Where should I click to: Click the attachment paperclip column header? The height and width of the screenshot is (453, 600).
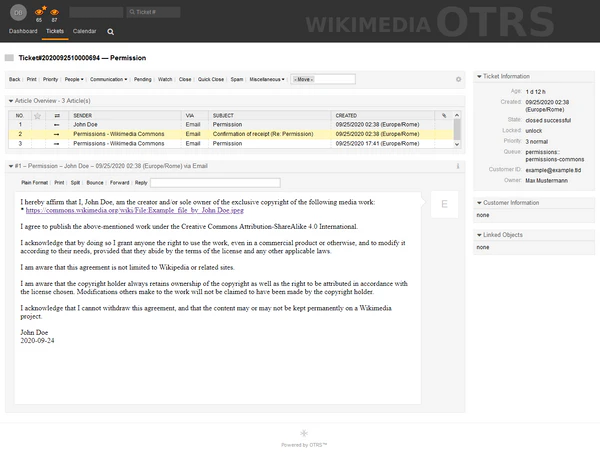pos(443,115)
